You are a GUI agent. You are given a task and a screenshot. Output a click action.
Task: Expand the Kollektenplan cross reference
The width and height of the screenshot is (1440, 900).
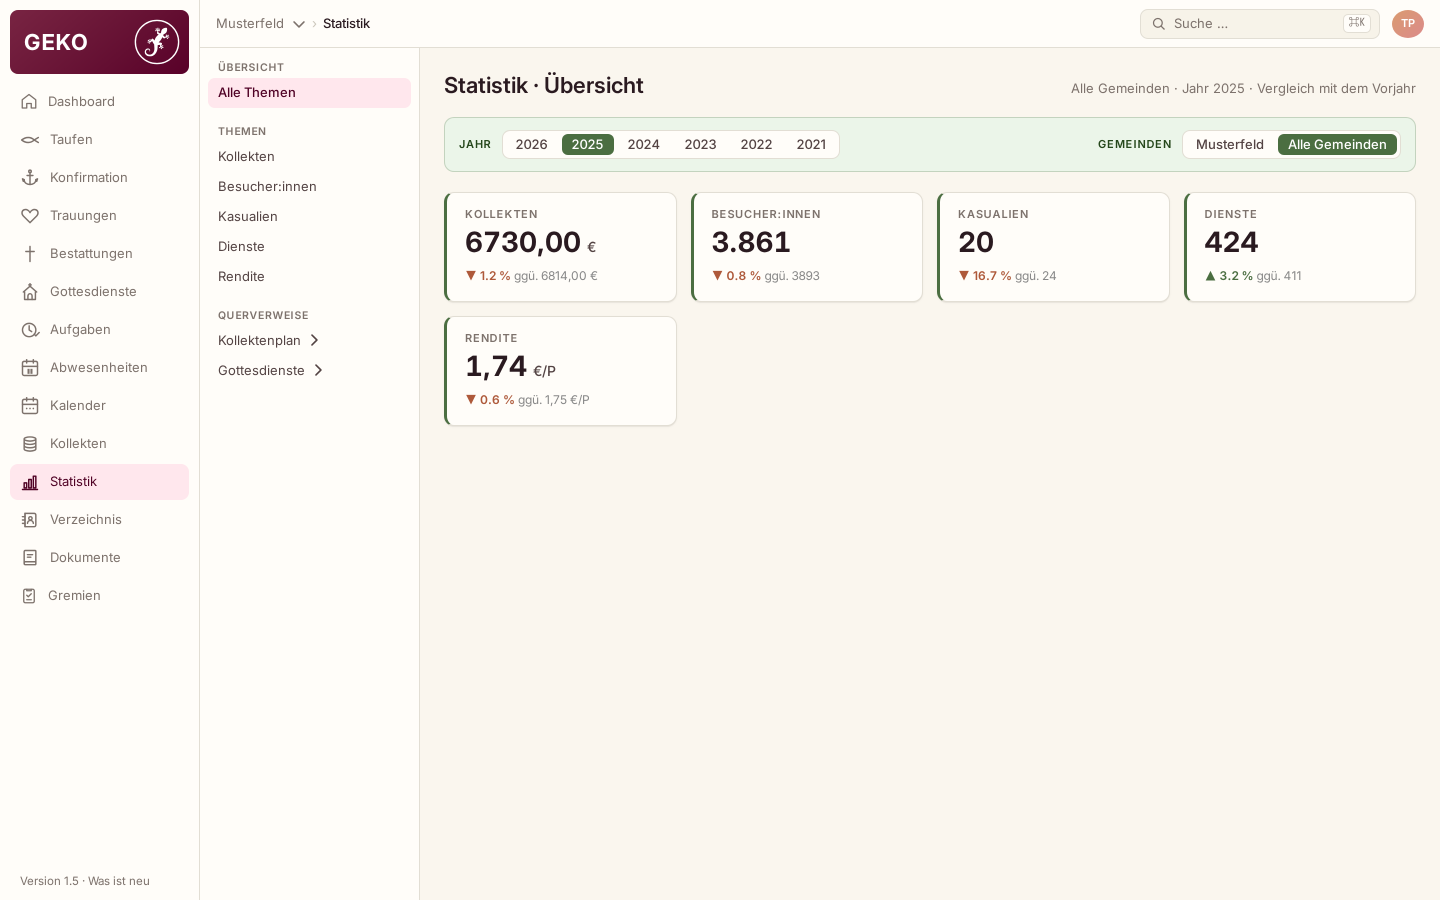click(270, 340)
